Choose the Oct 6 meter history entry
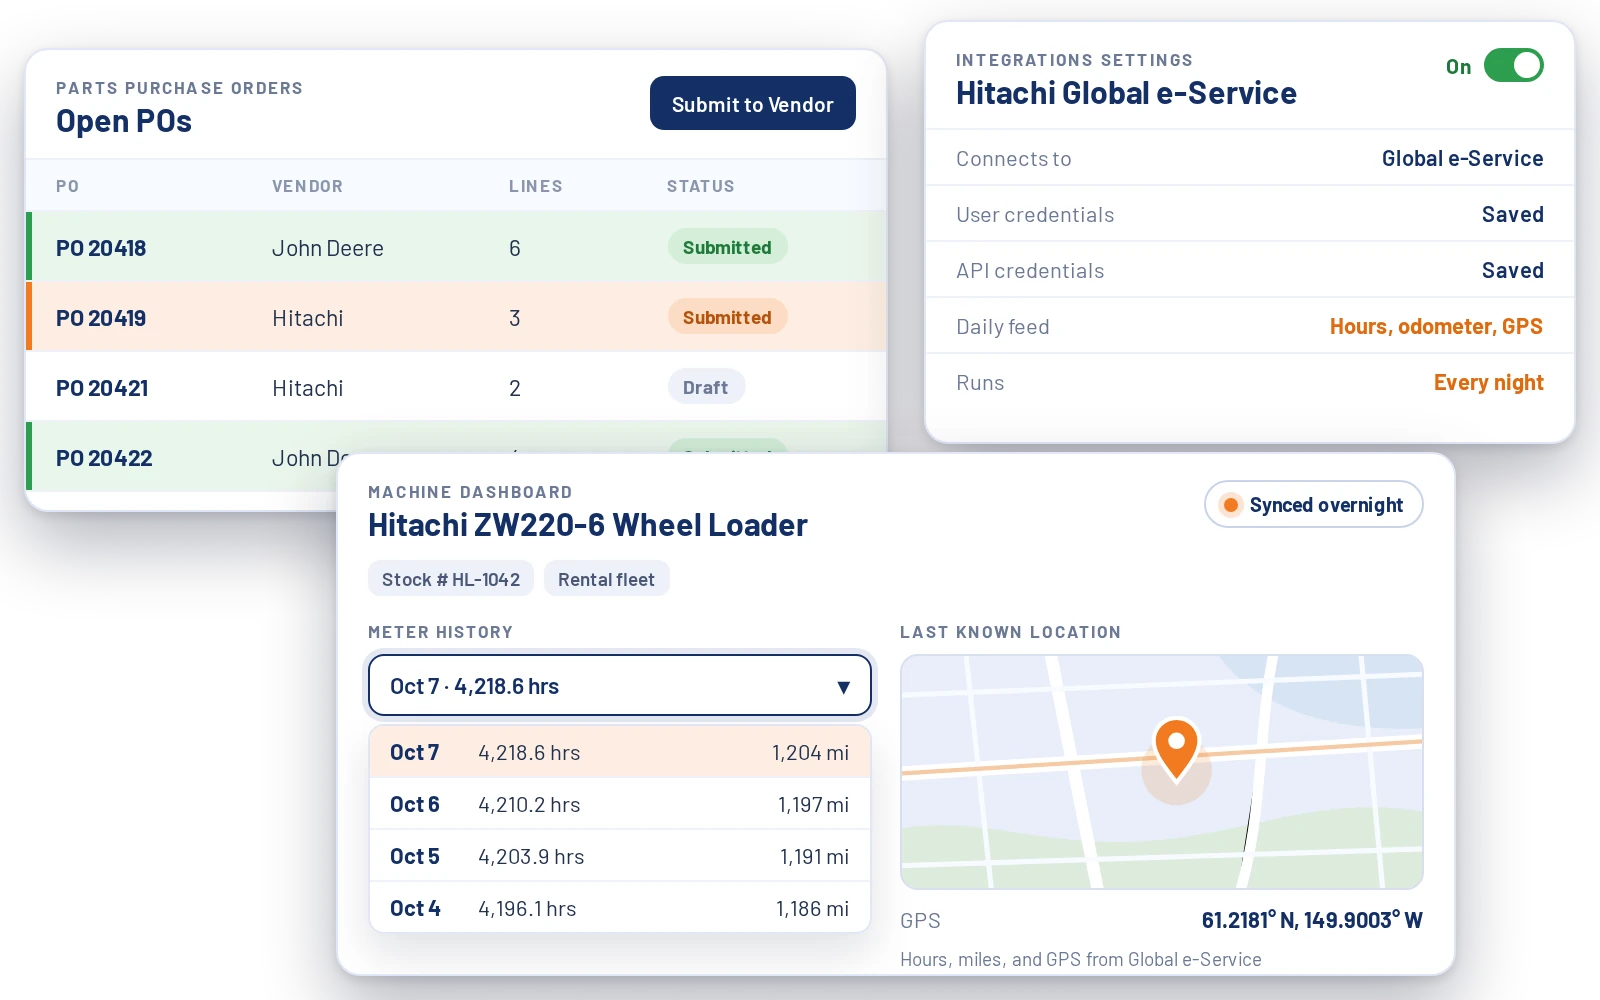 tap(620, 804)
